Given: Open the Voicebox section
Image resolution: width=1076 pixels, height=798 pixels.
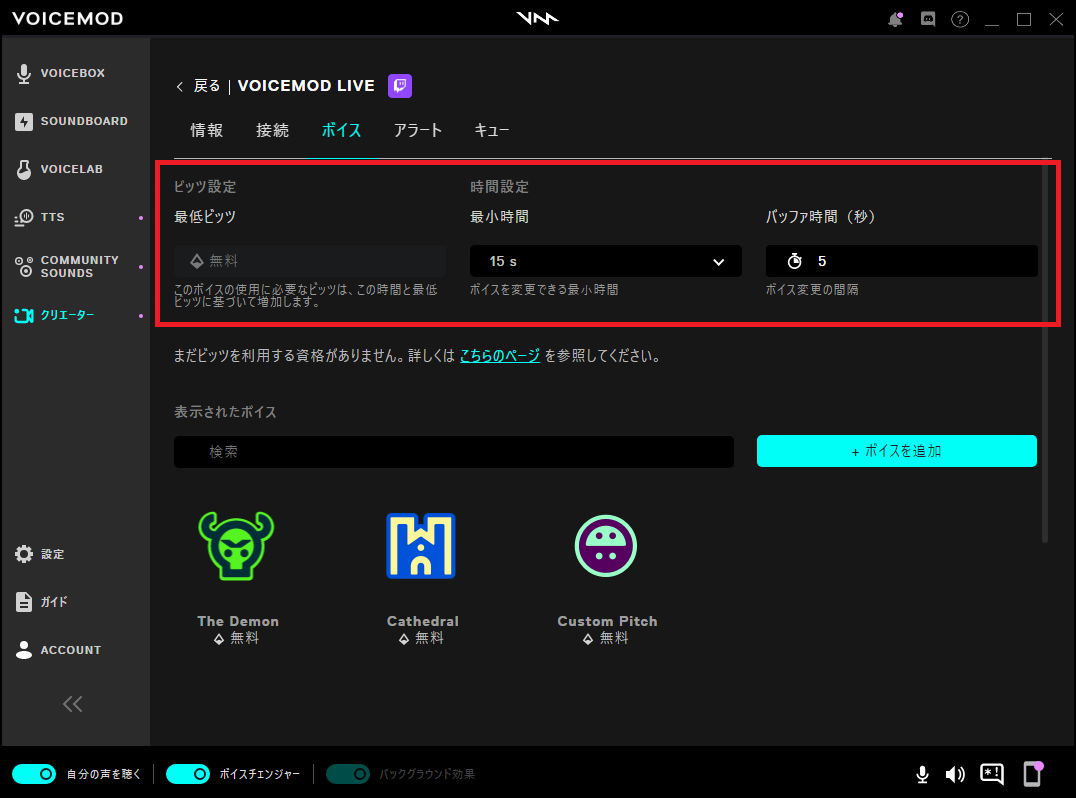Looking at the screenshot, I should click(x=60, y=73).
